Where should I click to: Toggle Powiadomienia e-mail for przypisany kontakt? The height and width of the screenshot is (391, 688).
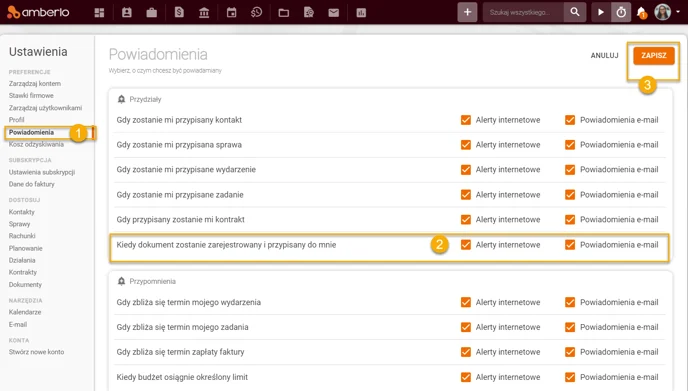click(570, 120)
